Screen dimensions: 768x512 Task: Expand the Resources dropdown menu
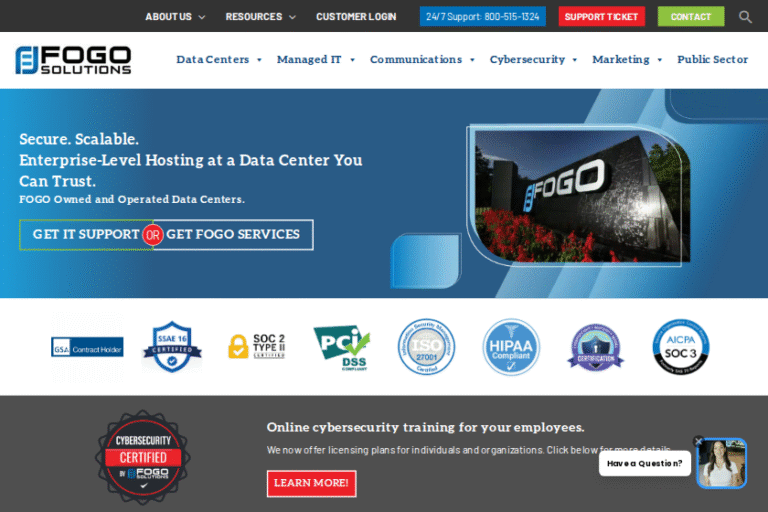[260, 17]
